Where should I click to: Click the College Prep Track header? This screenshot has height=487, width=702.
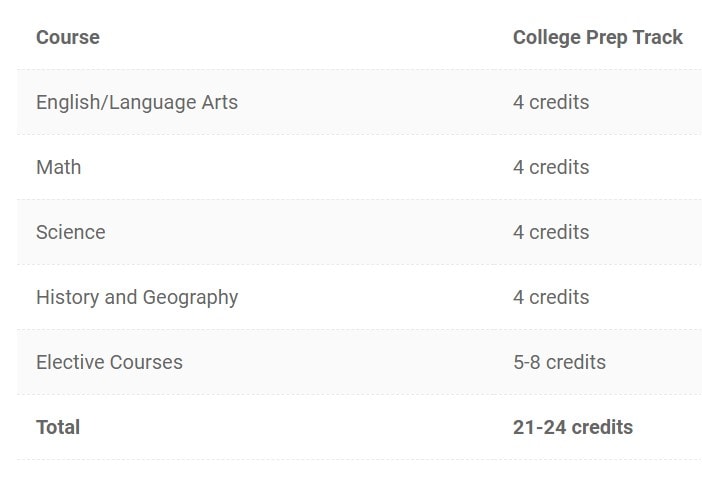598,38
